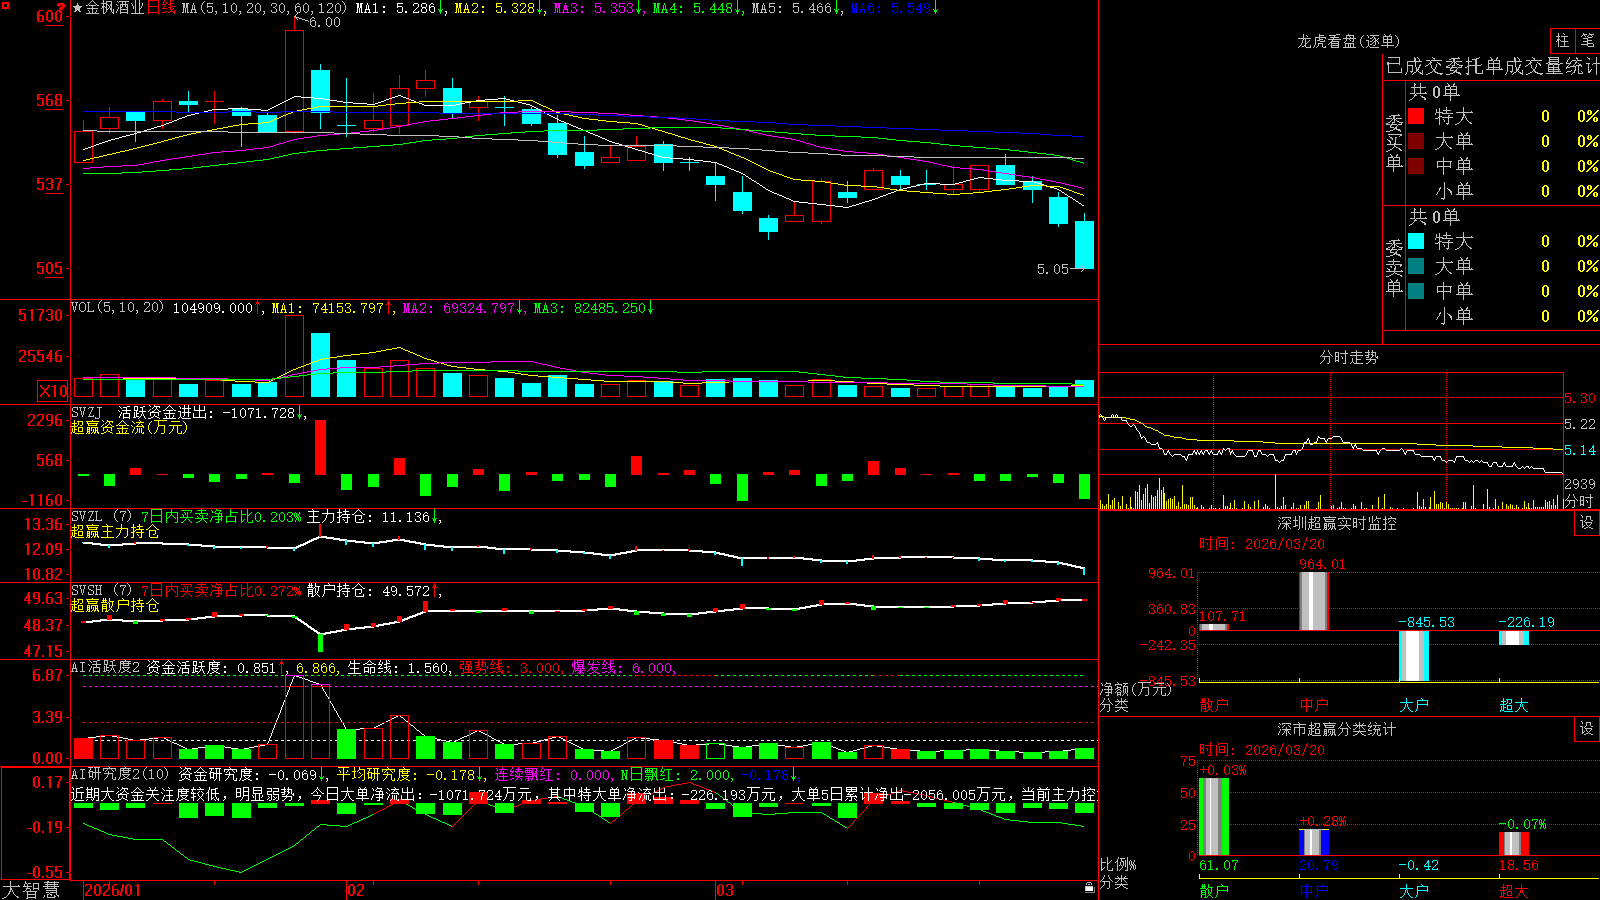Viewport: 1600px width, 900px height.
Task: Click the 2026/01 date marker on timeline
Action: [x=112, y=890]
